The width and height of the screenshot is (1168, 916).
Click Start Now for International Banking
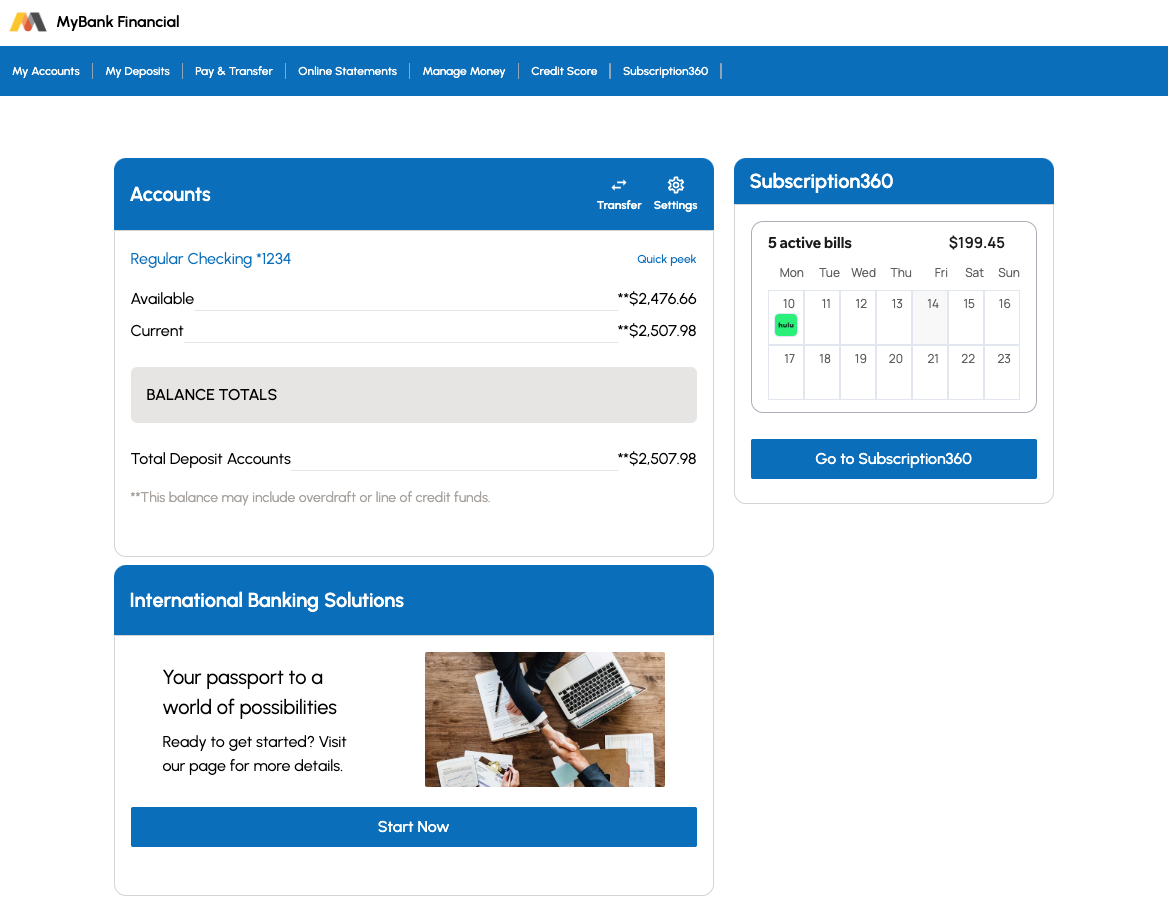413,827
